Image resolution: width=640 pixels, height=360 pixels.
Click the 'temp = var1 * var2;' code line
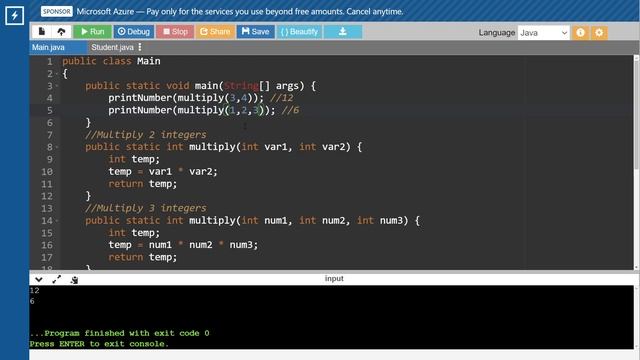(163, 171)
